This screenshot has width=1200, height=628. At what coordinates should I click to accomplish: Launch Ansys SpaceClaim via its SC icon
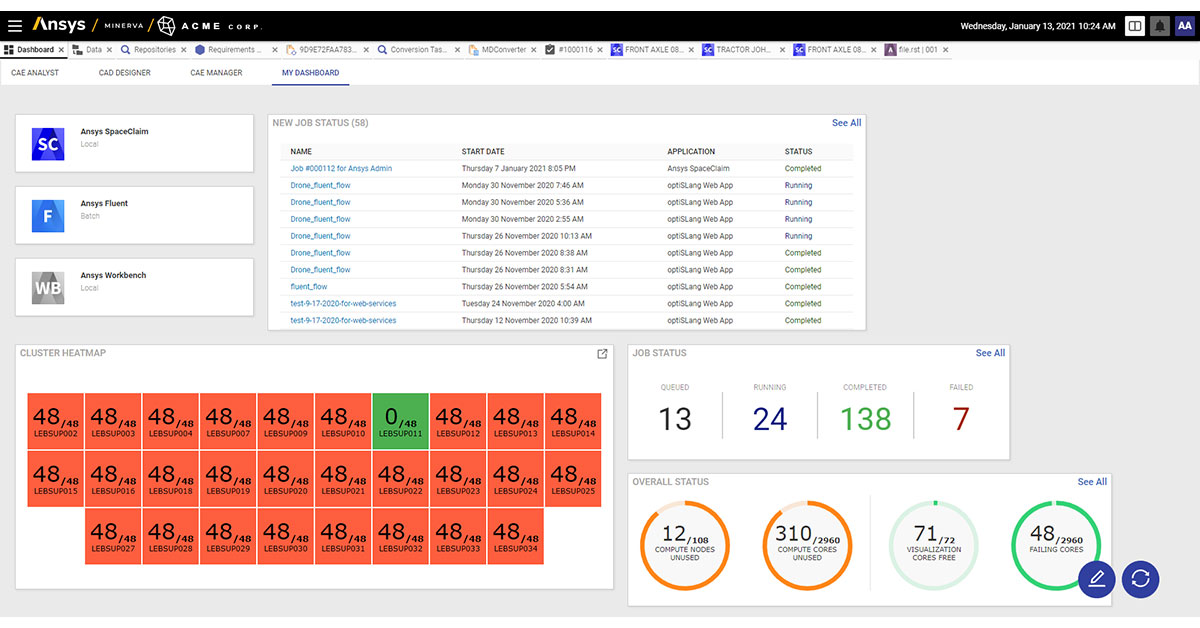coord(48,144)
